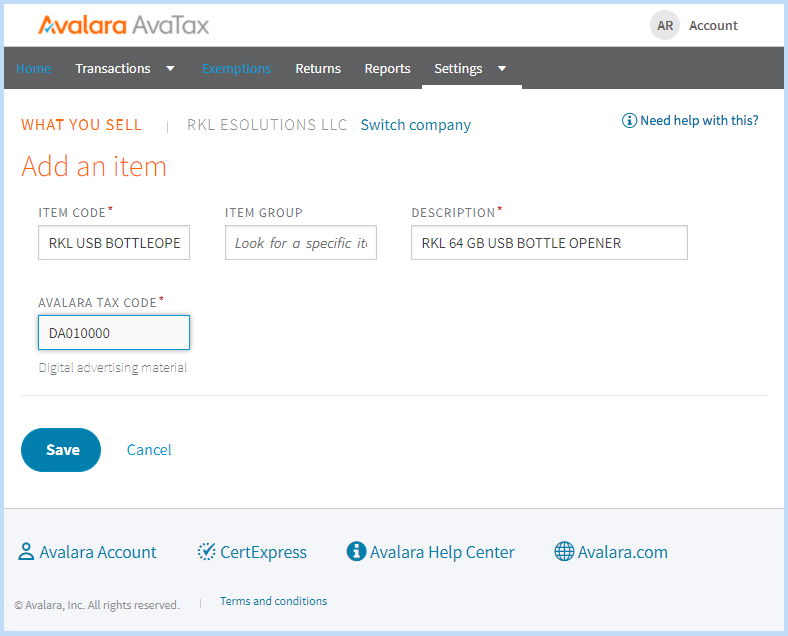
Task: Expand the Transactions dropdown arrow
Action: point(170,69)
